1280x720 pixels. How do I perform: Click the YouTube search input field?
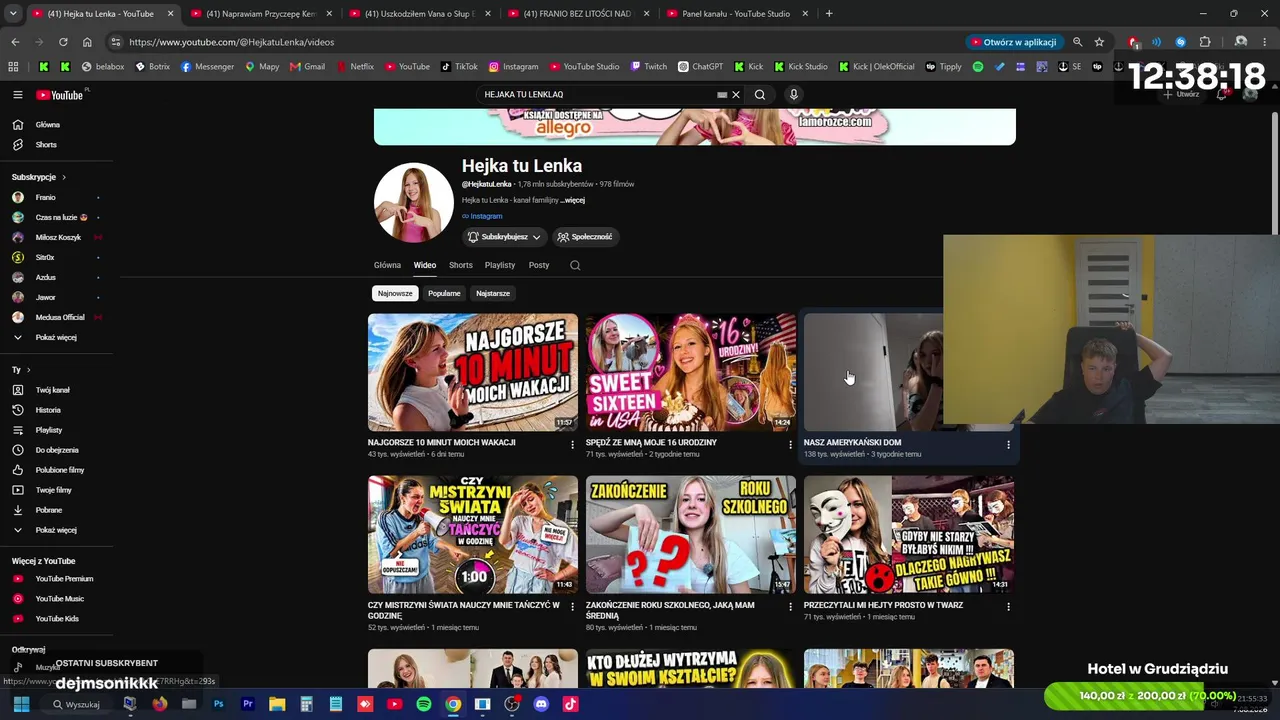[x=597, y=95]
